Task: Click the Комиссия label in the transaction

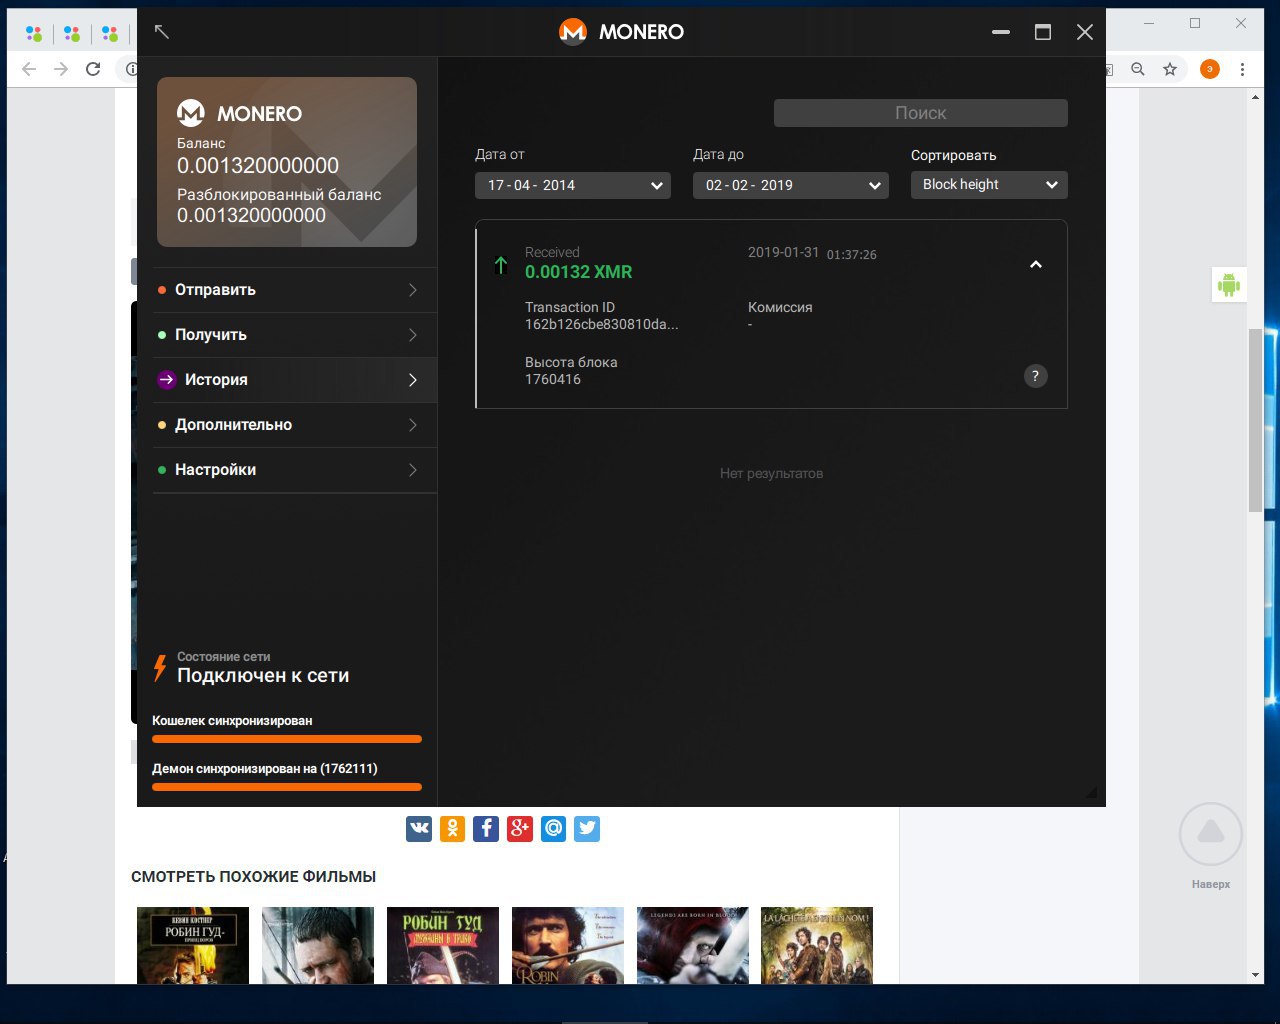Action: [780, 308]
